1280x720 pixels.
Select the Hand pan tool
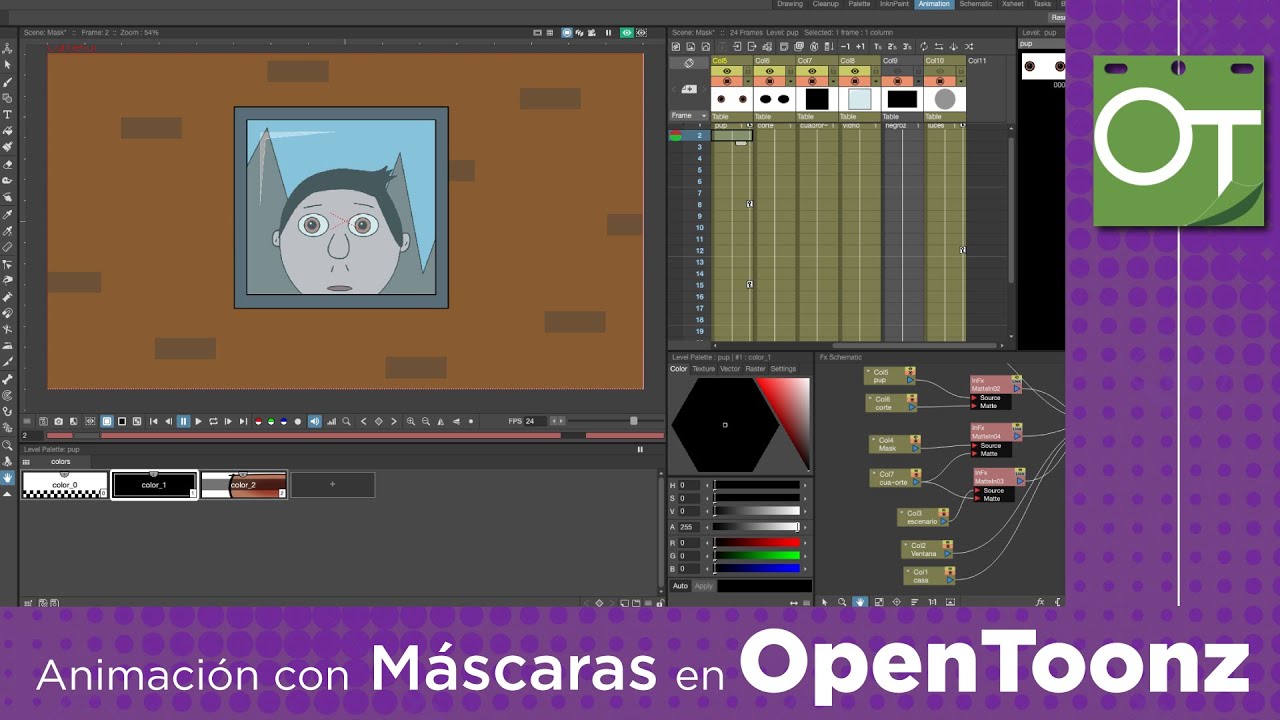click(8, 478)
